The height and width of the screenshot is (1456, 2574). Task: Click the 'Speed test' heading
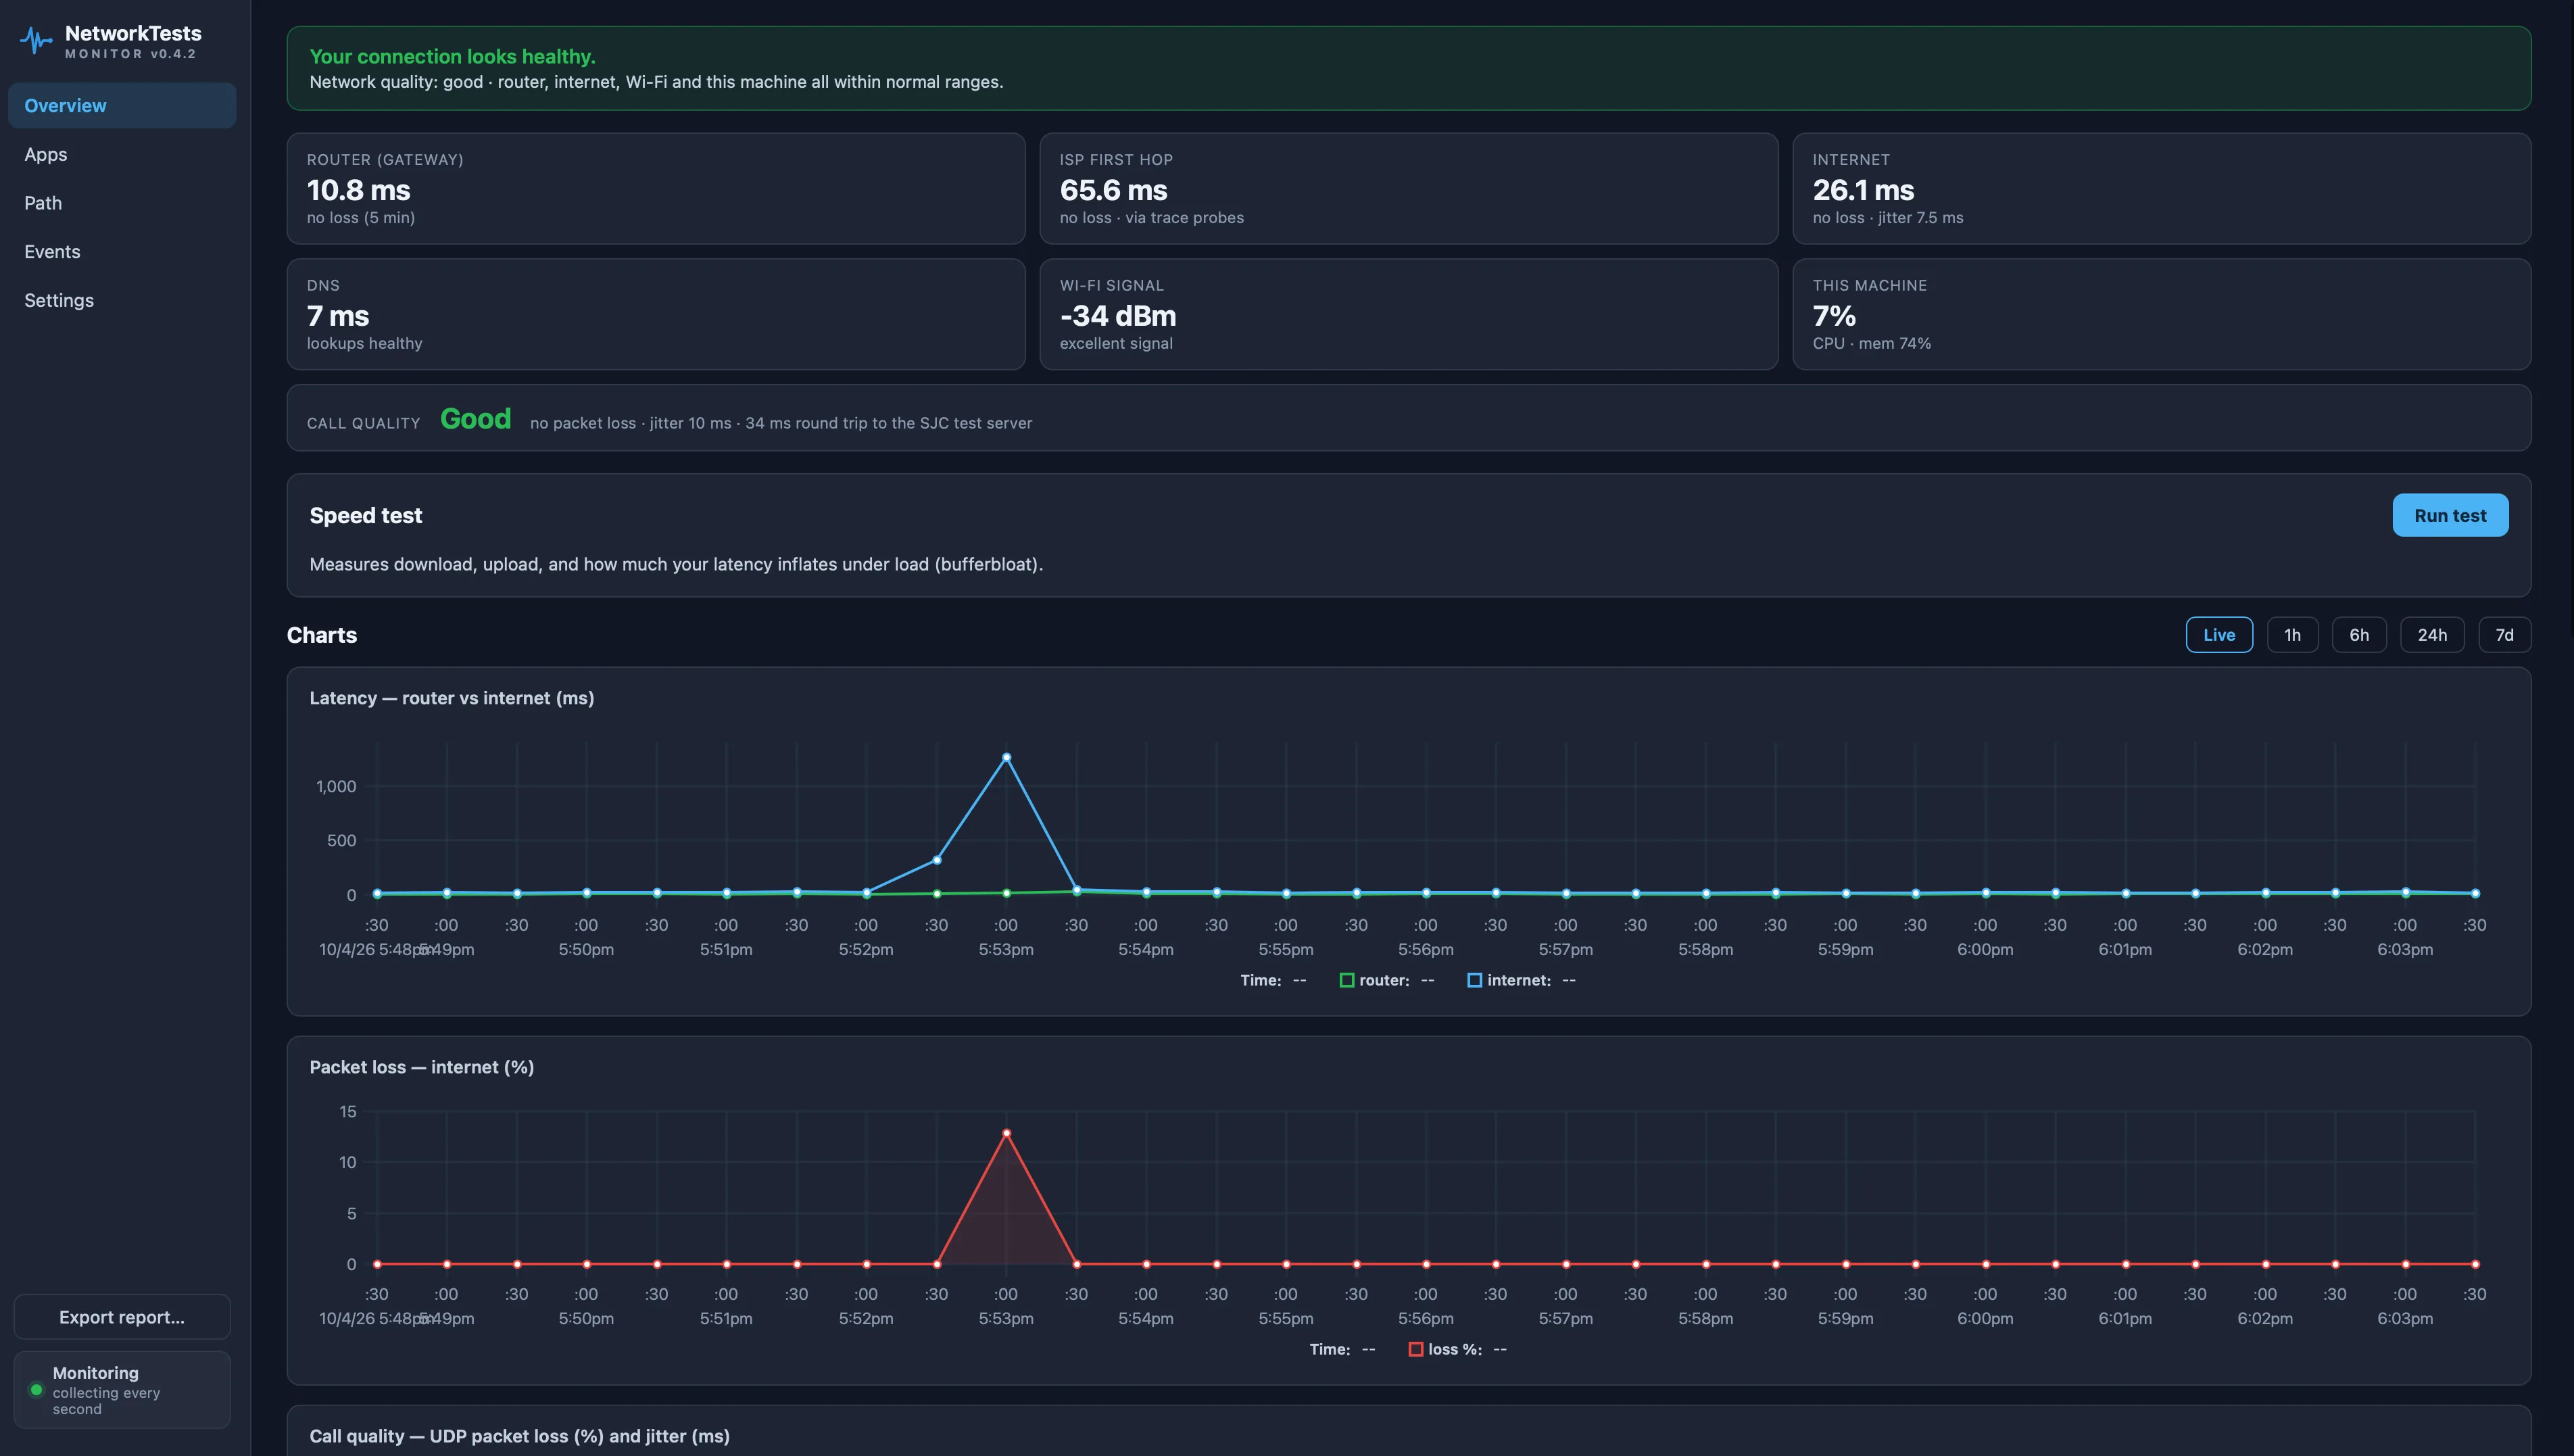click(x=366, y=516)
